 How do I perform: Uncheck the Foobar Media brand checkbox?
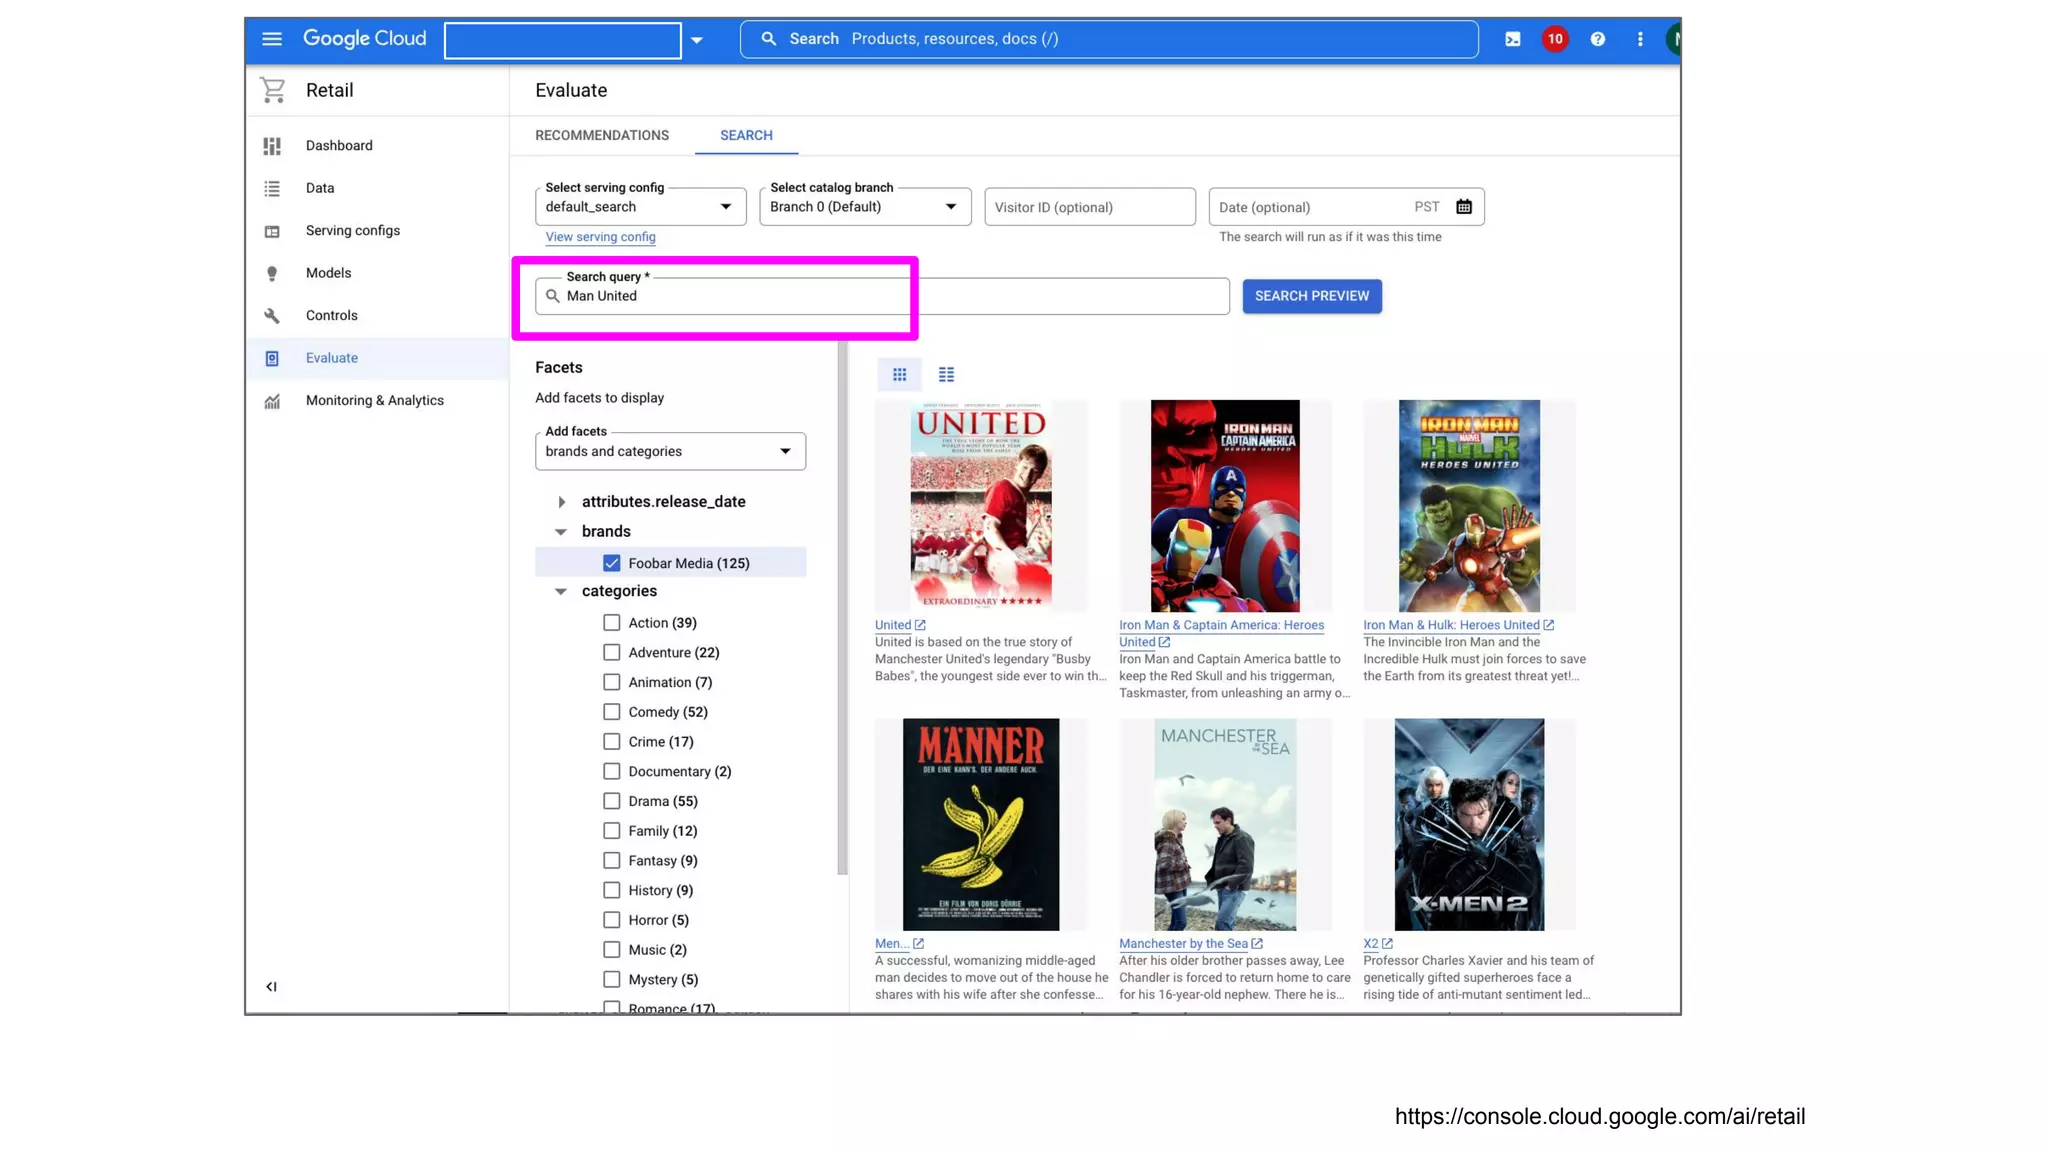tap(611, 563)
